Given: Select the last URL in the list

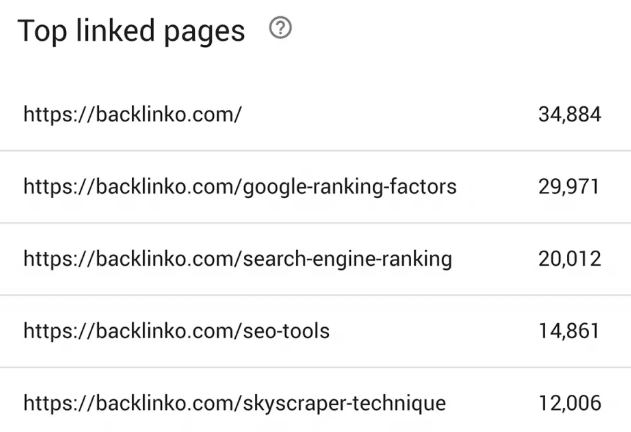Looking at the screenshot, I should click(x=234, y=404).
